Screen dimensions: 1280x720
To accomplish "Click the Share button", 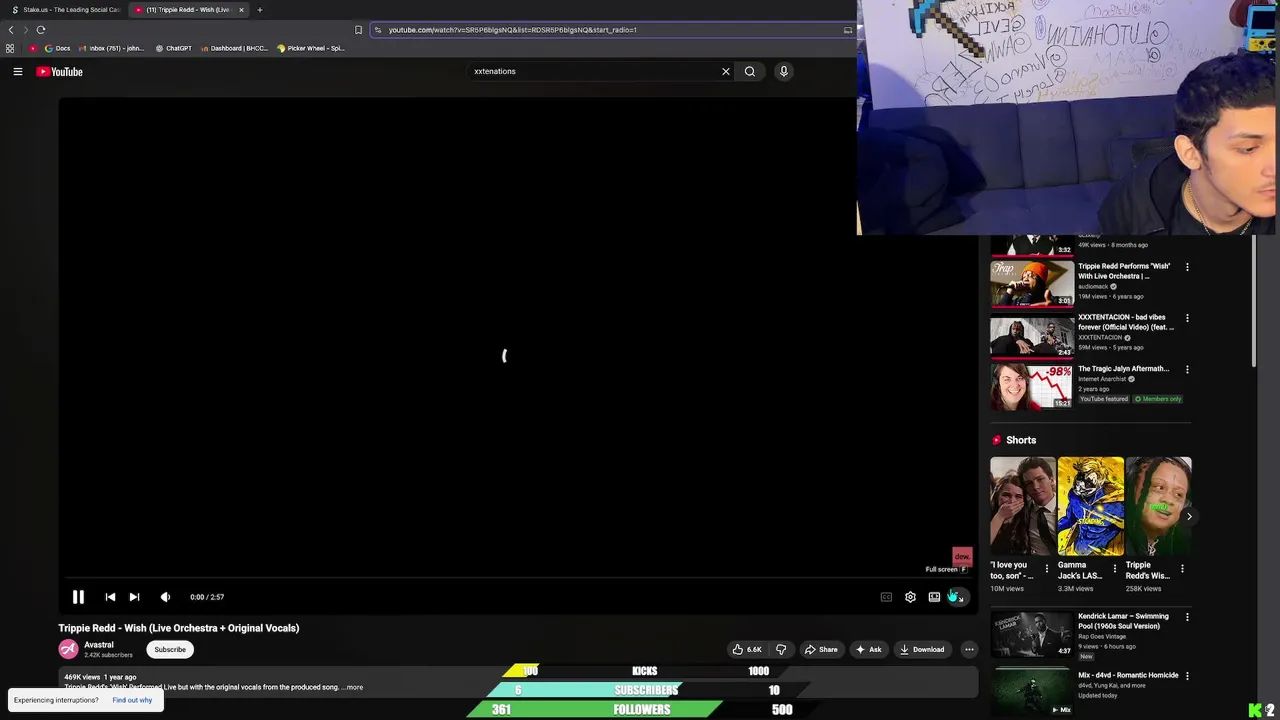I will pyautogui.click(x=821, y=649).
